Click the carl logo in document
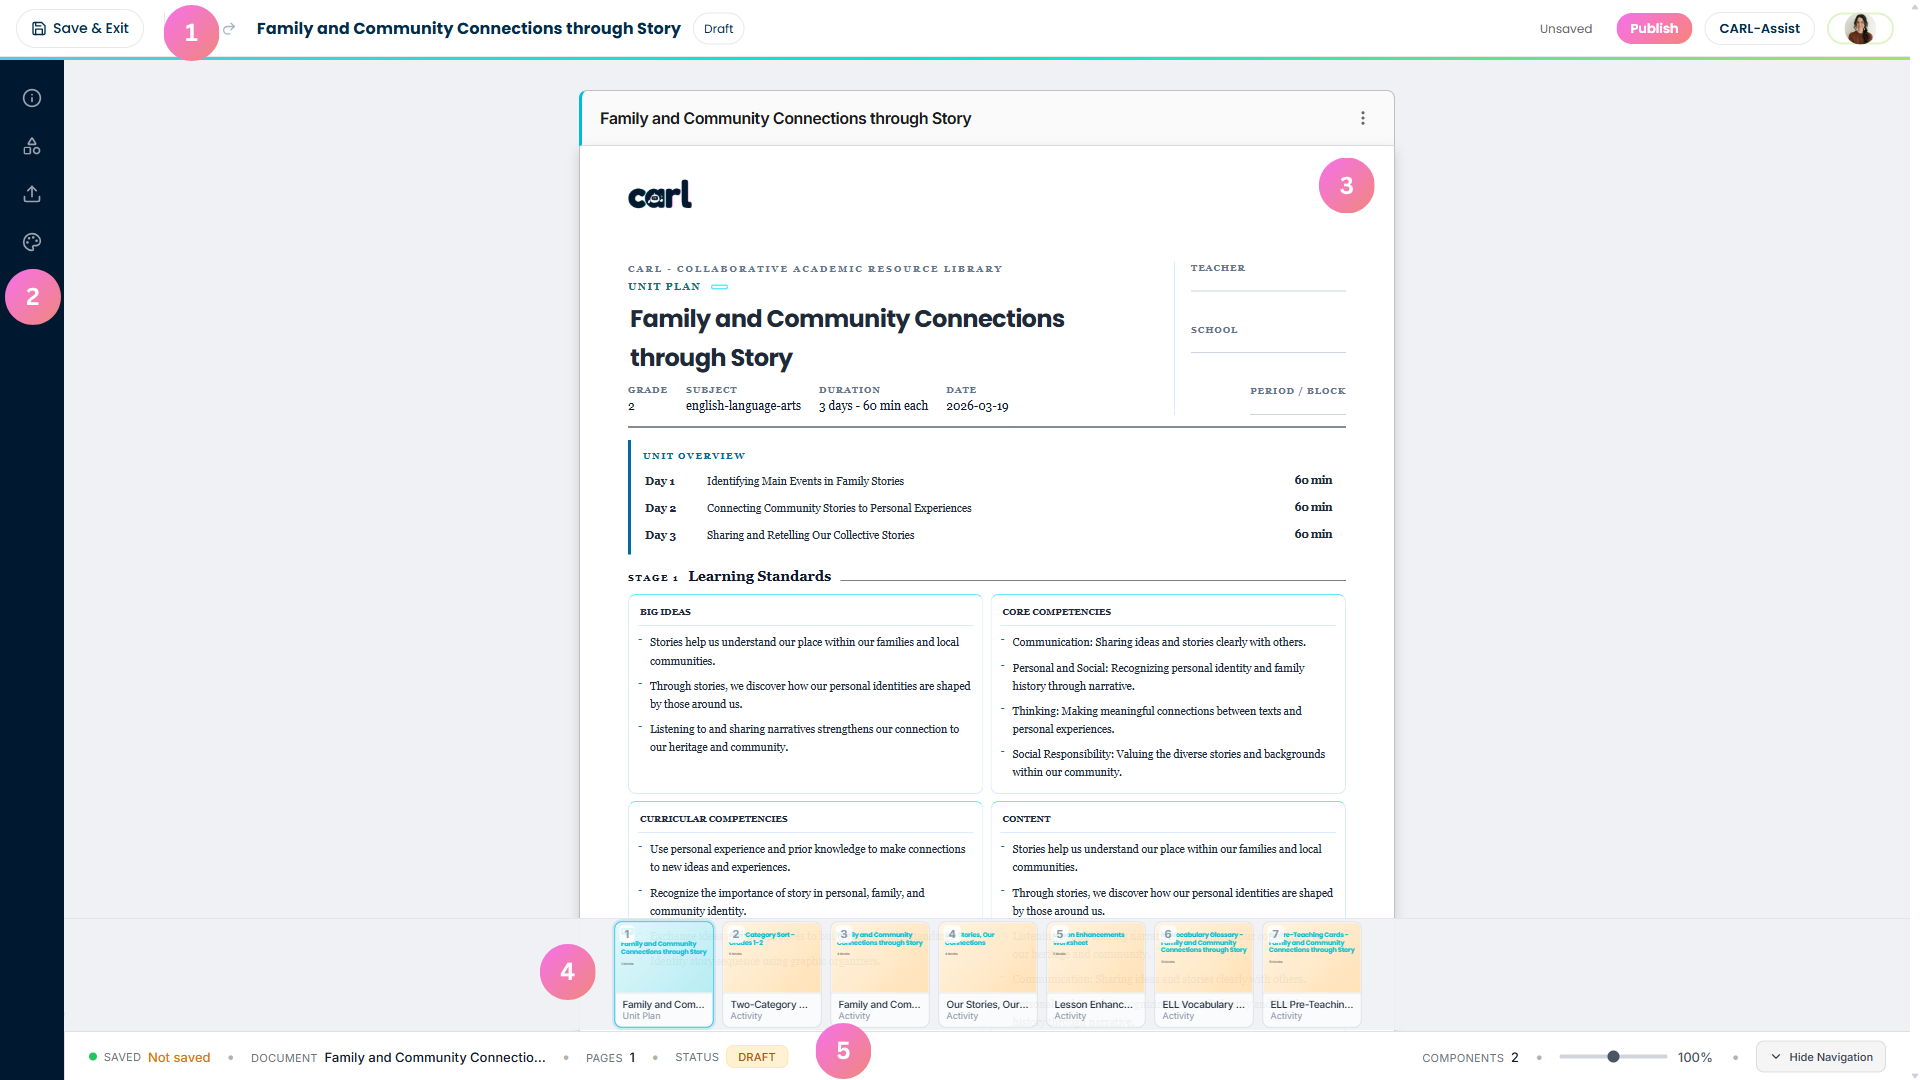The image size is (1920, 1080). tap(660, 195)
